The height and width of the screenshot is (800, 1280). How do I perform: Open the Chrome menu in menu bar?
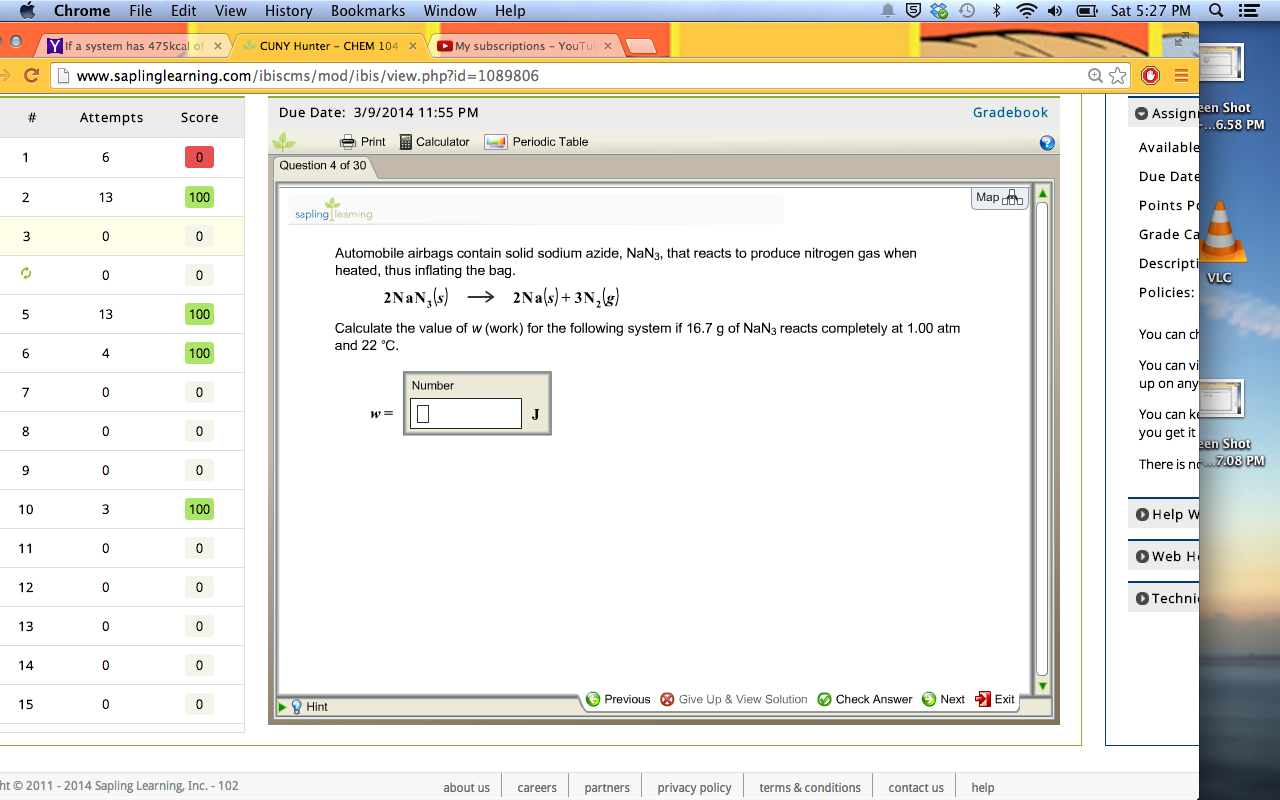point(82,11)
